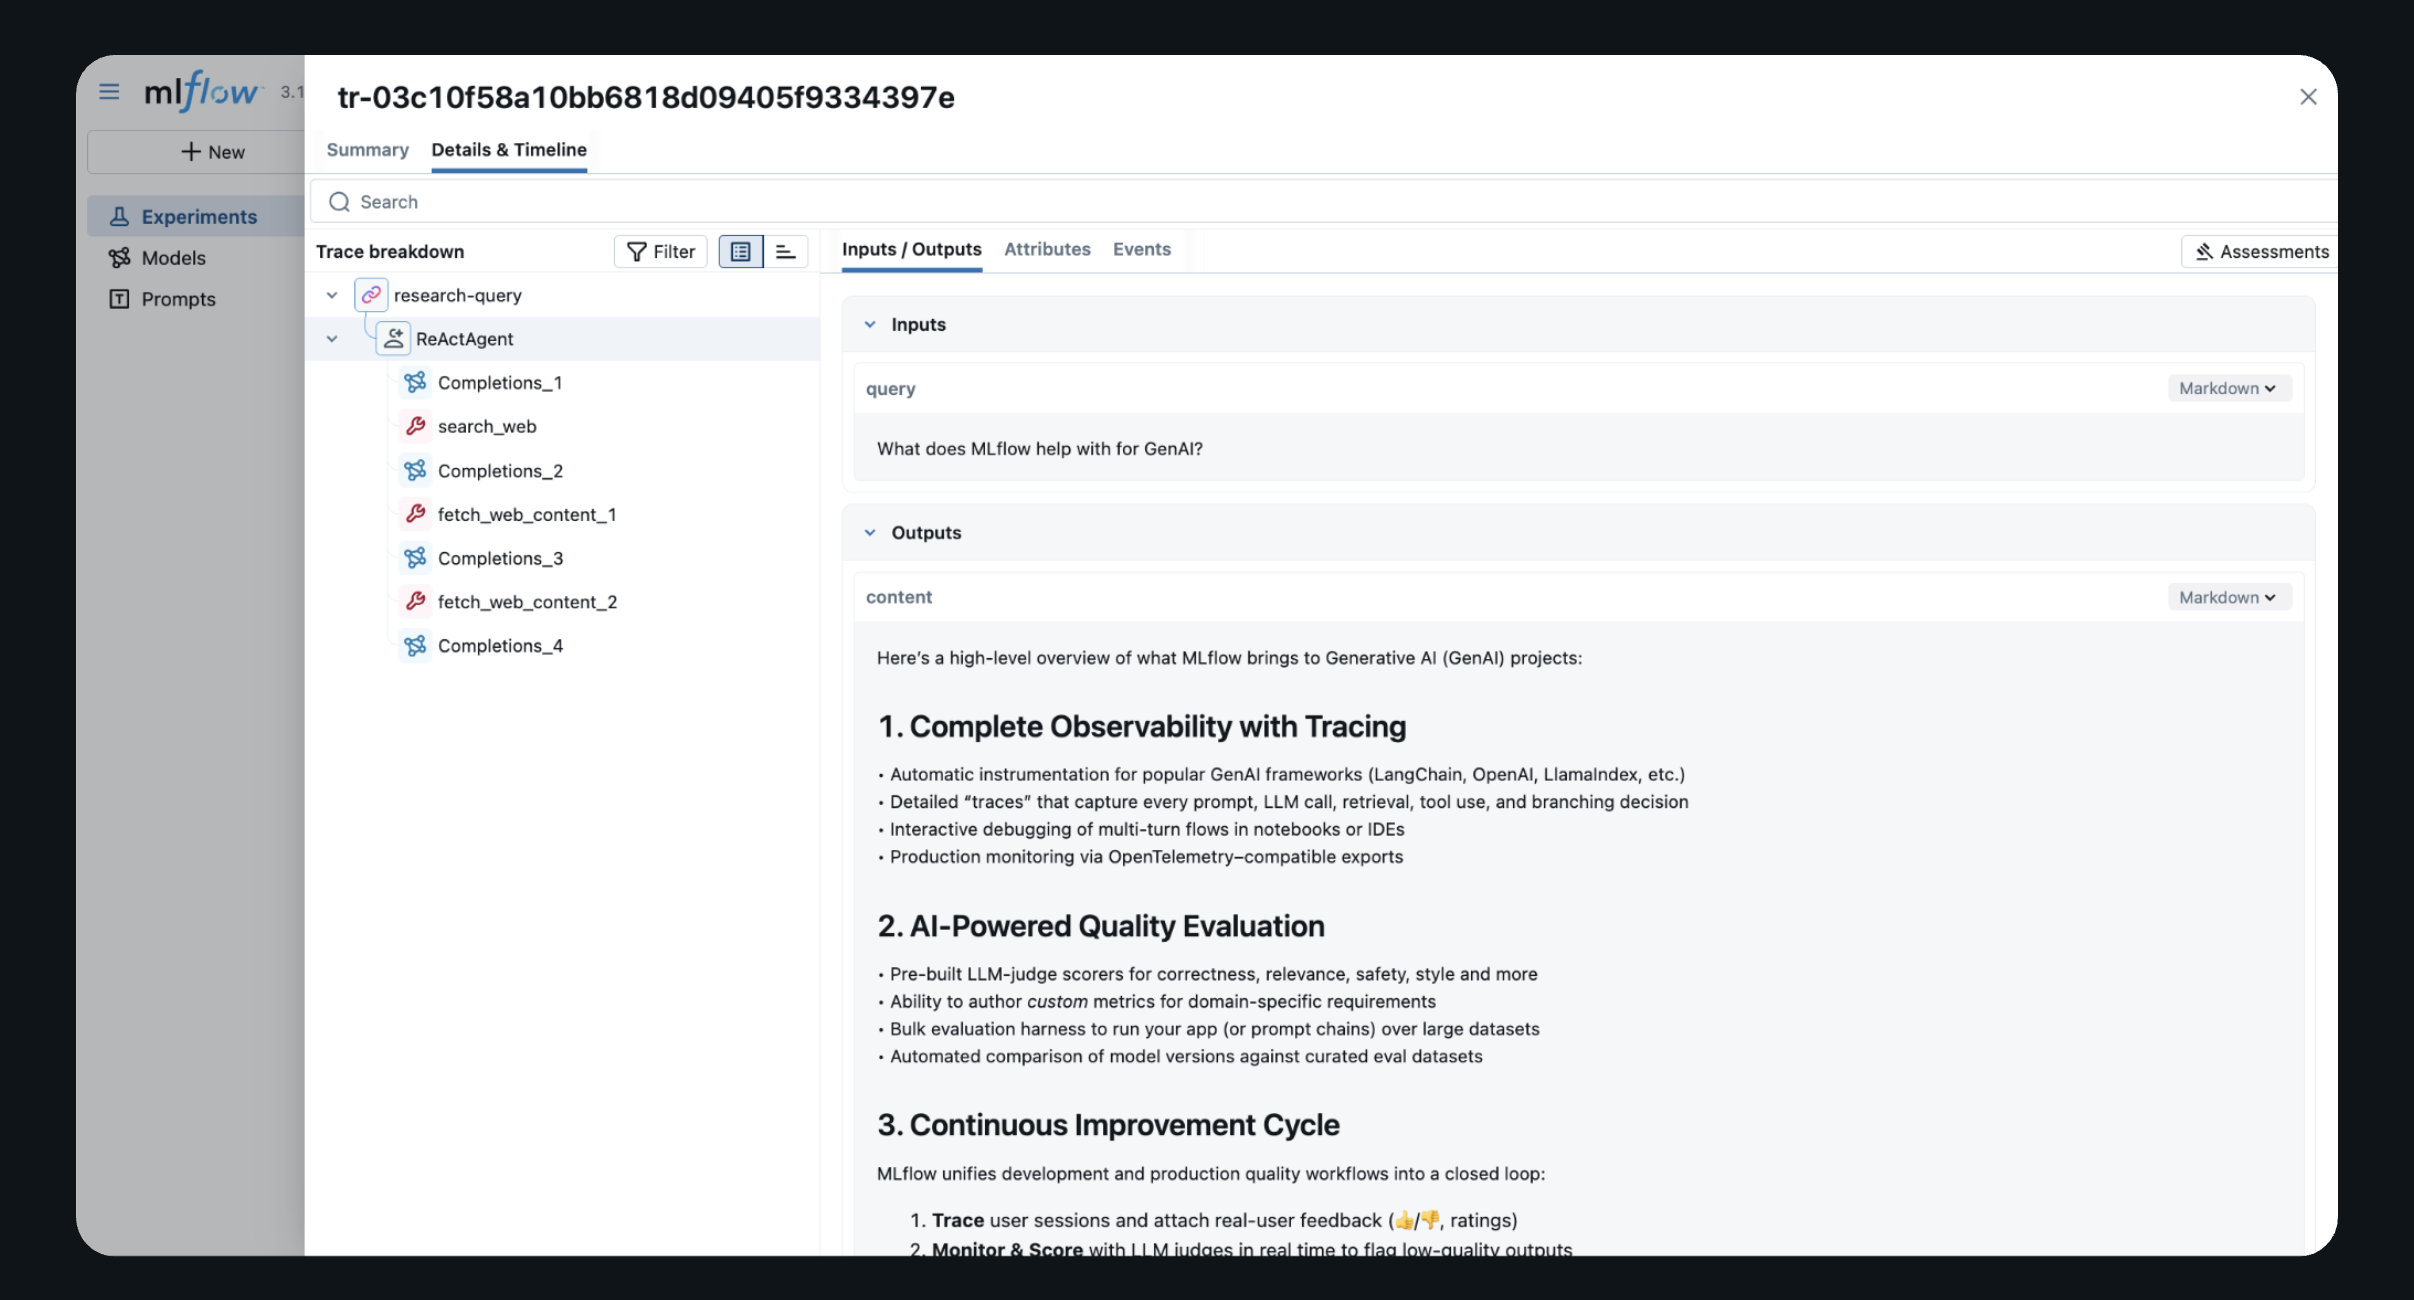Image resolution: width=2414 pixels, height=1300 pixels.
Task: Switch to the Summary tab
Action: coord(367,150)
